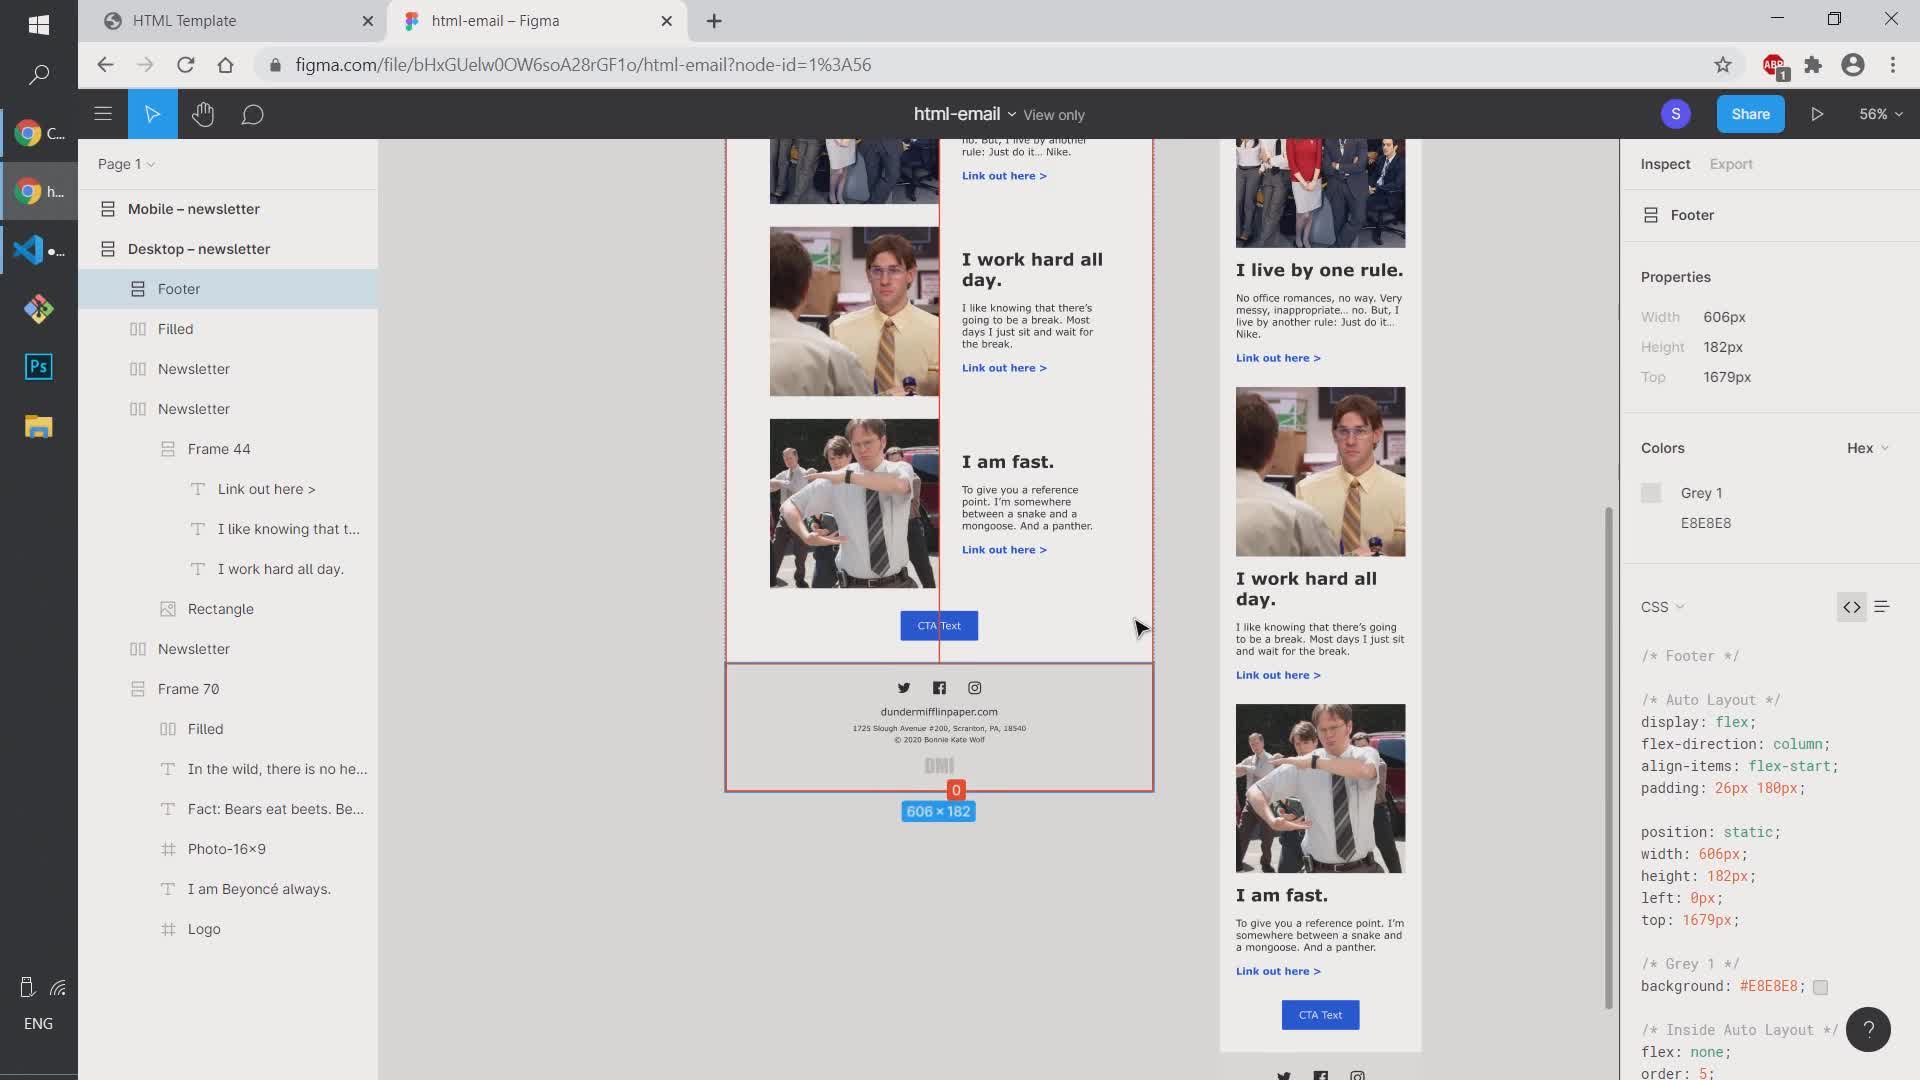1920x1080 pixels.
Task: Select Desktop – newsletter layer
Action: coord(228,249)
